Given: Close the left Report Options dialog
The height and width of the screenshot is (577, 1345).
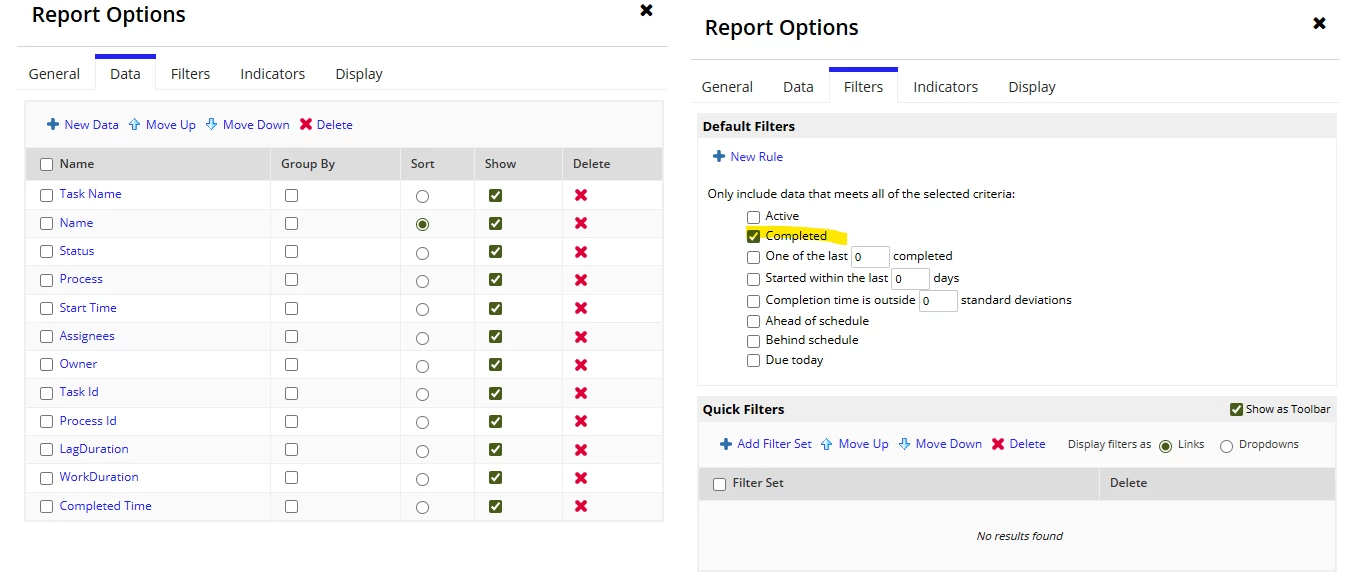Looking at the screenshot, I should [x=646, y=10].
